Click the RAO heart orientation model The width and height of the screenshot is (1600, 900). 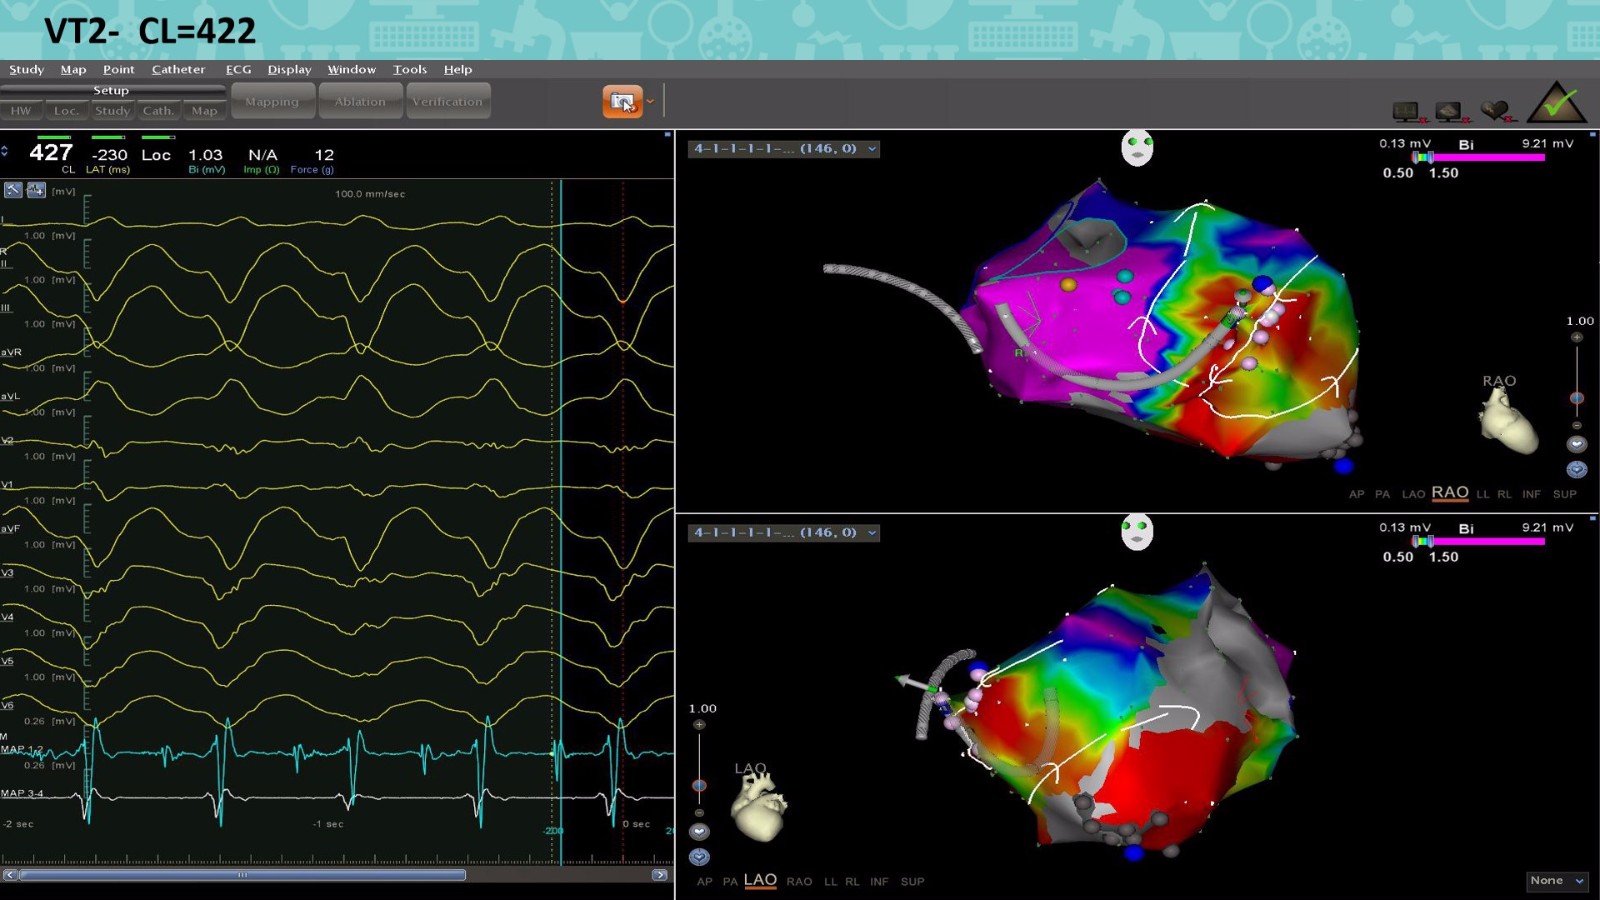point(1507,420)
